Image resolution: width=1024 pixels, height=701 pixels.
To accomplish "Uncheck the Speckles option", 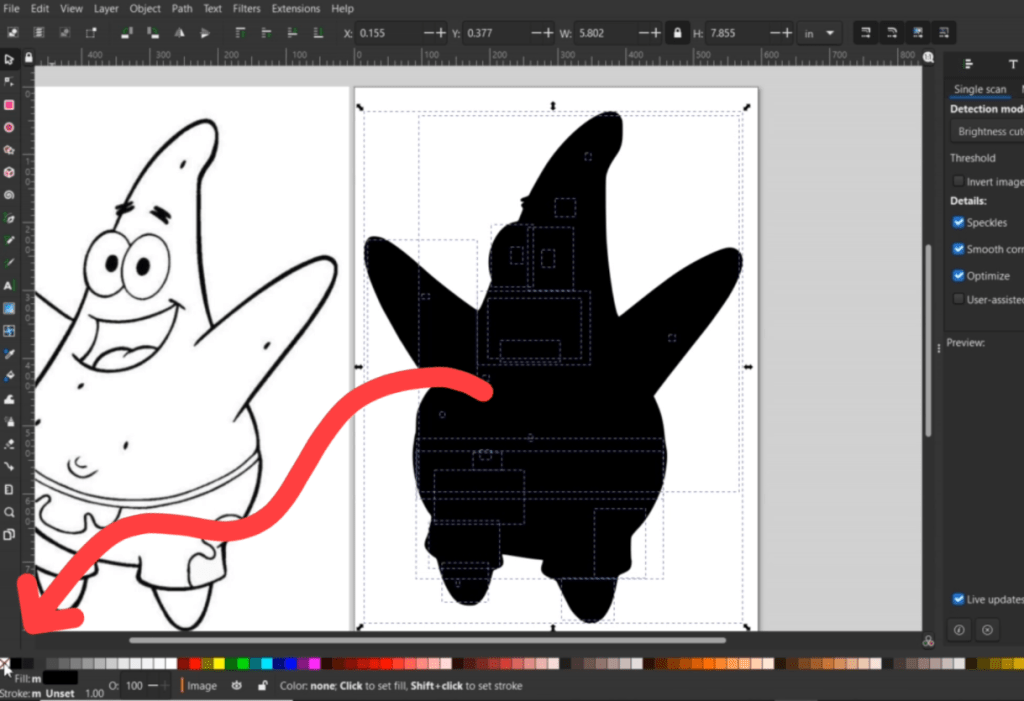I will tap(959, 223).
